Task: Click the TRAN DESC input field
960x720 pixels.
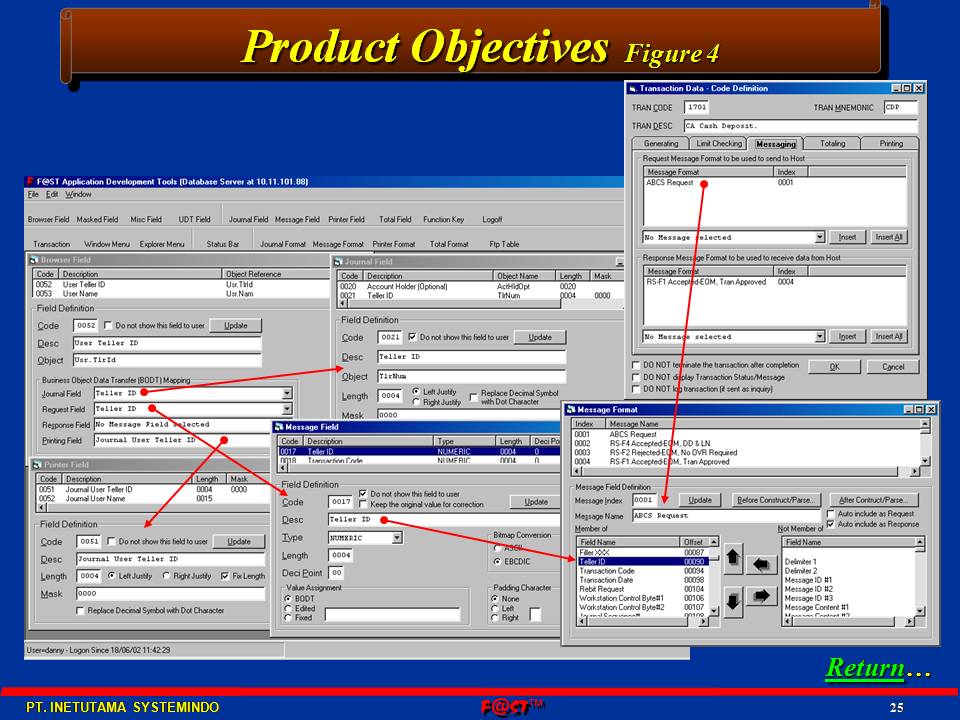Action: [800, 127]
